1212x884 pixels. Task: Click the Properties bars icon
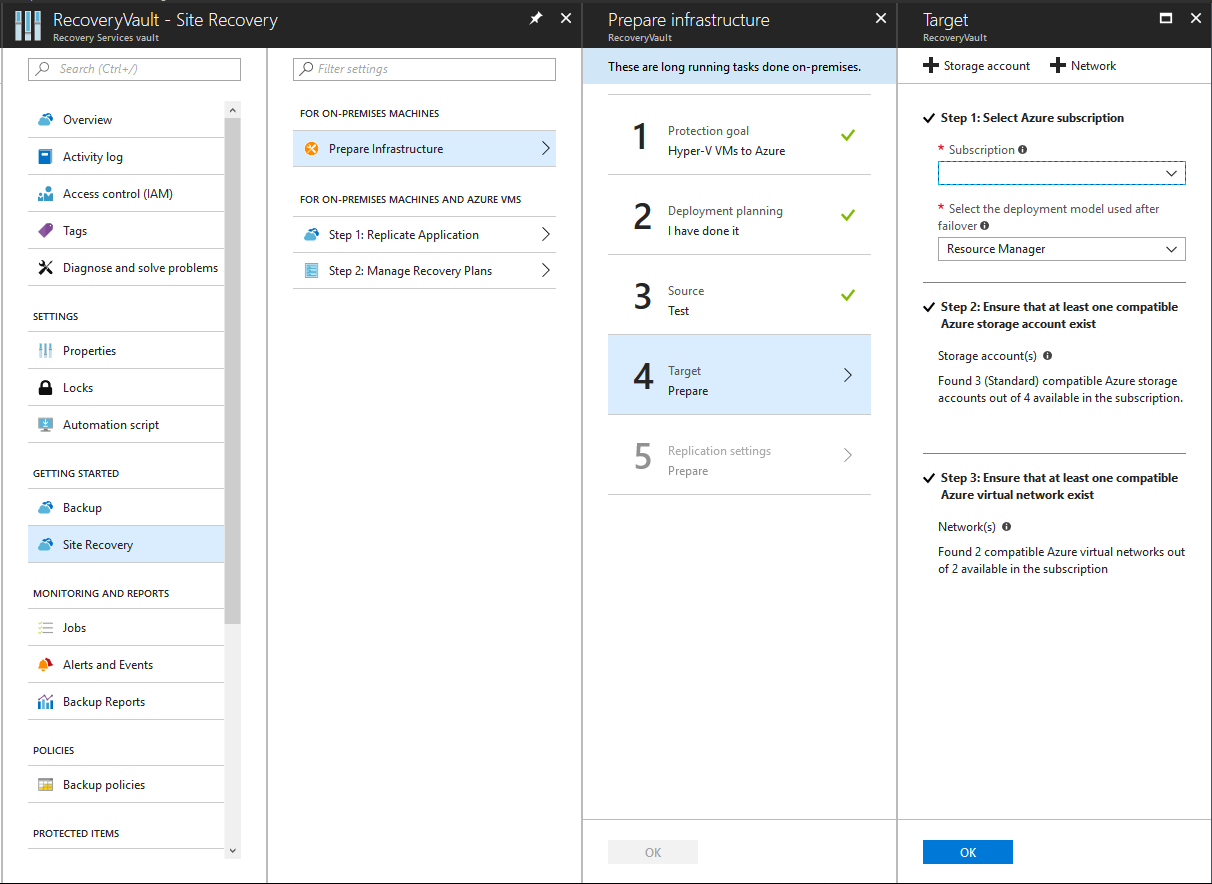45,351
